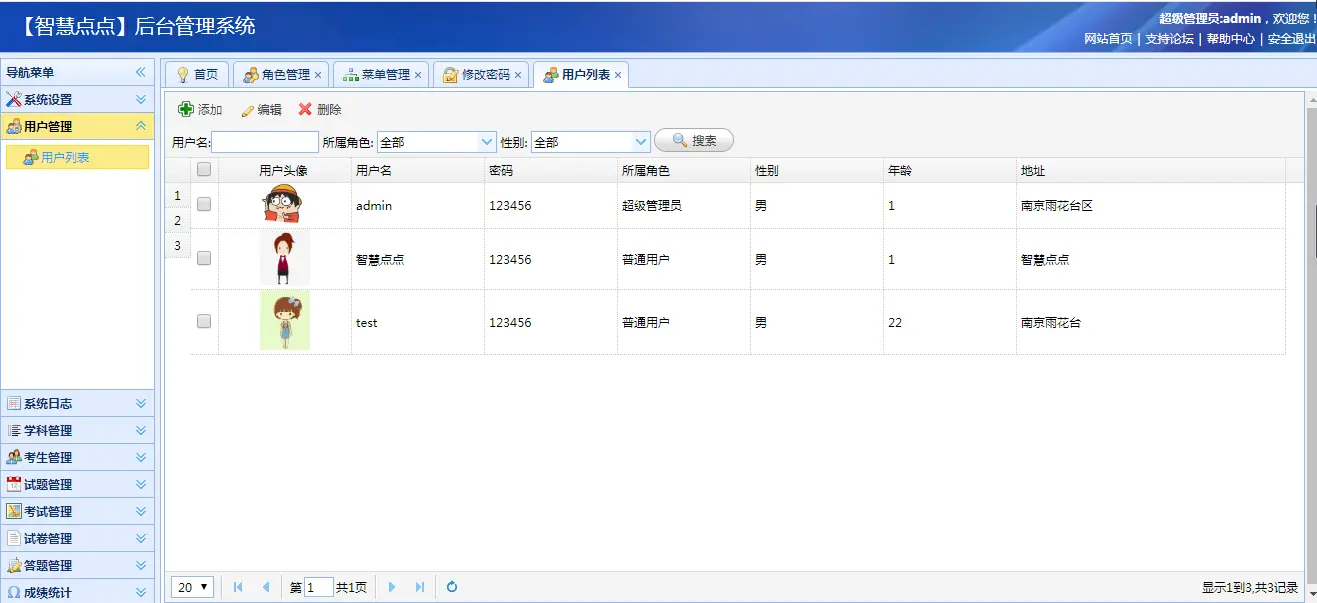Click the admin user avatar thumbnail
This screenshot has height=603, width=1317.
pos(283,204)
